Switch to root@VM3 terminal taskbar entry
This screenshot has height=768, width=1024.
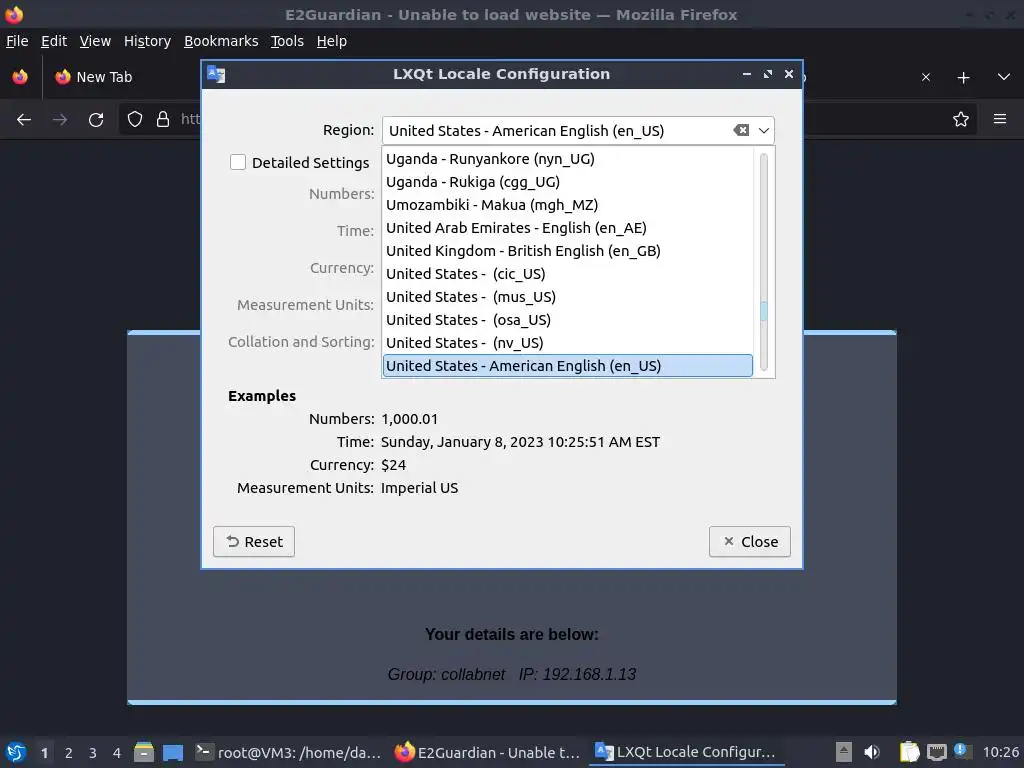click(288, 752)
